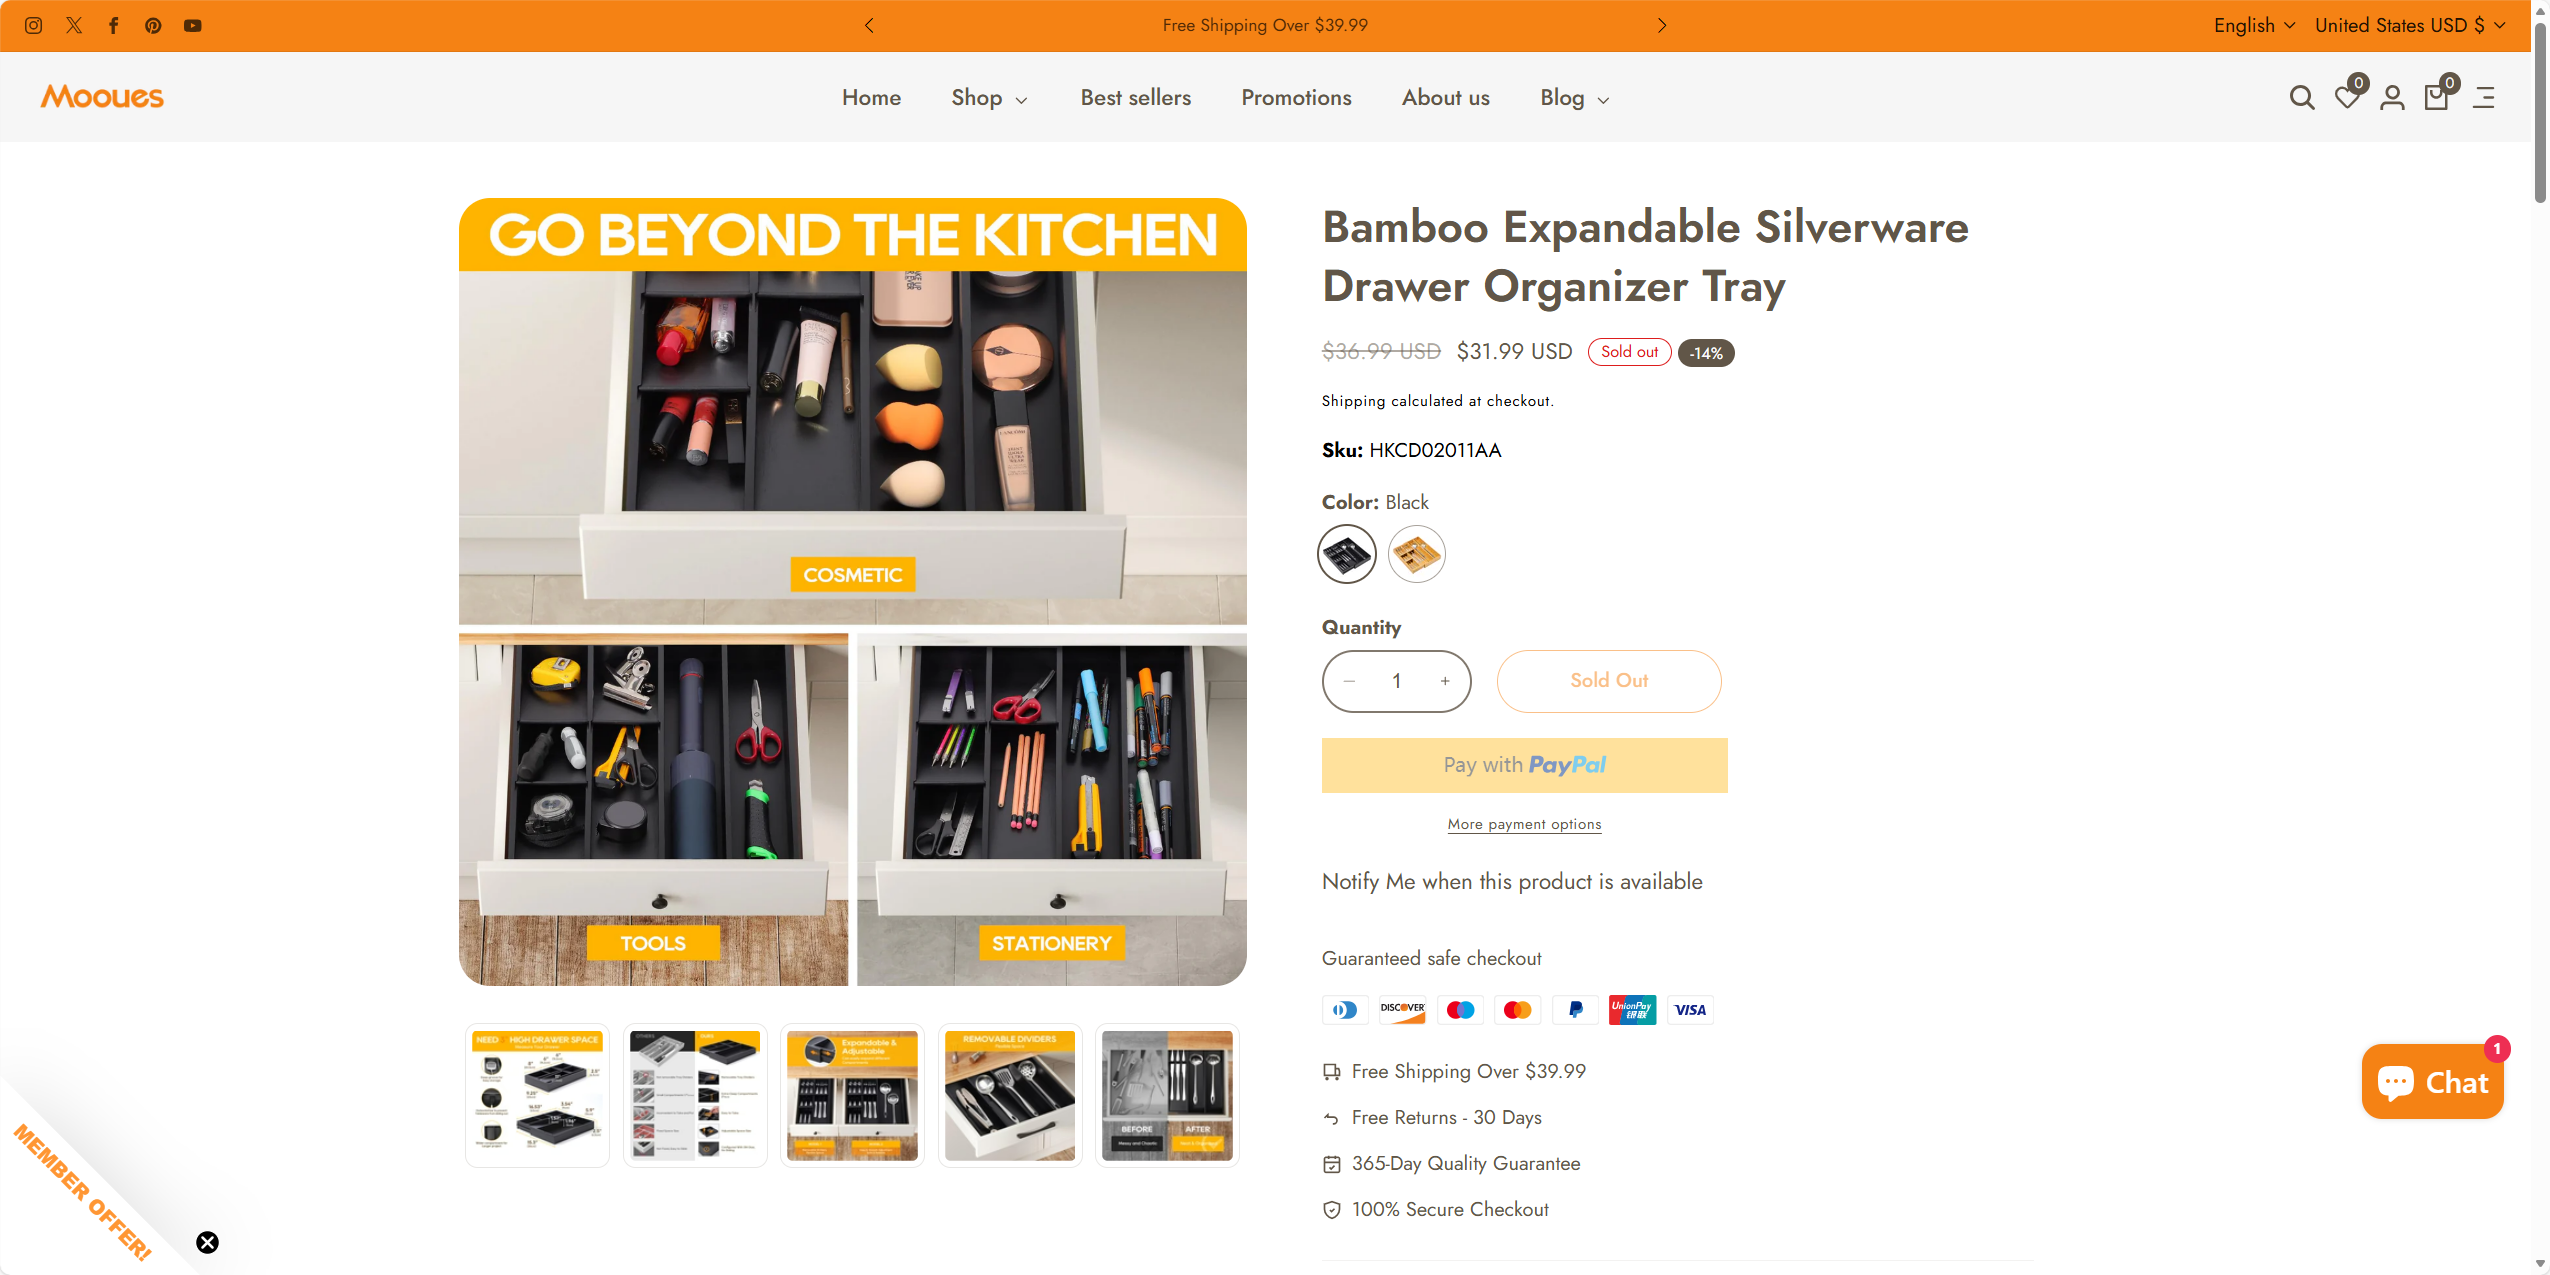The image size is (2550, 1275).
Task: Open the shopping cart bag icon
Action: tap(2437, 97)
